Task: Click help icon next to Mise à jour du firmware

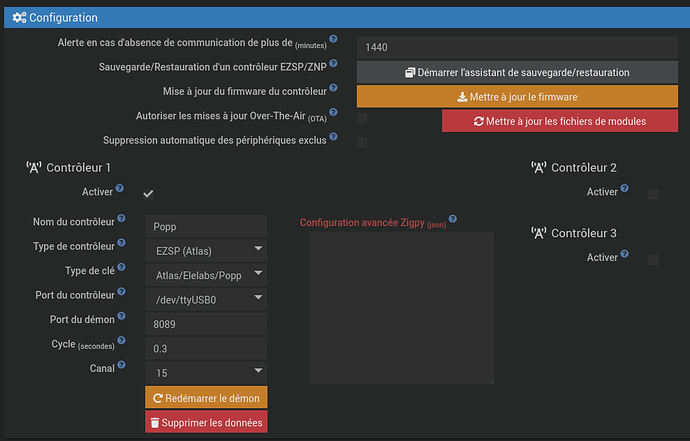Action: click(x=334, y=88)
